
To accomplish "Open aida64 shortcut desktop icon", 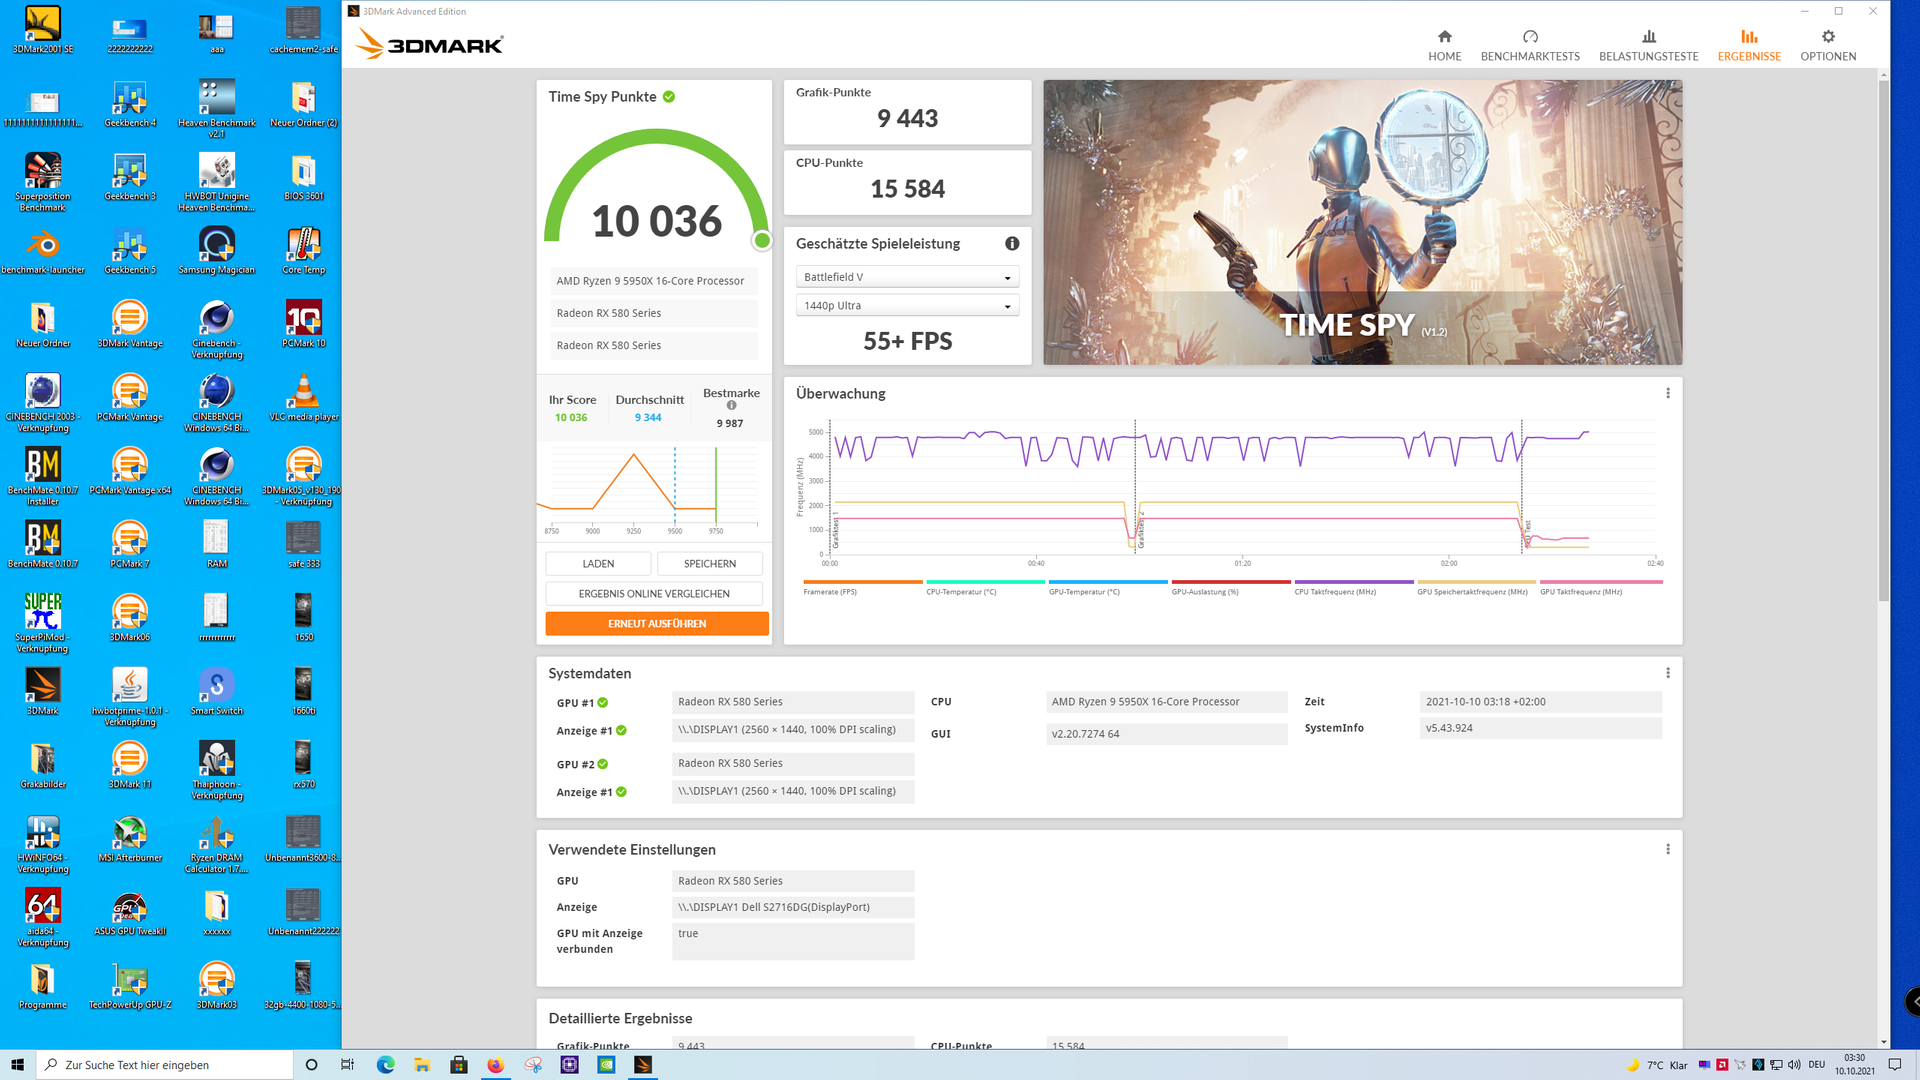I will [x=43, y=917].
